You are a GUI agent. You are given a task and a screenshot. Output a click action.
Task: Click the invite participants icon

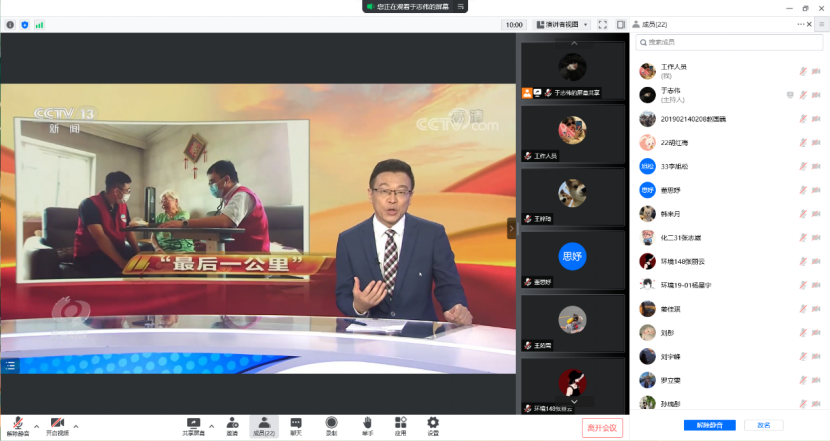pos(232,425)
